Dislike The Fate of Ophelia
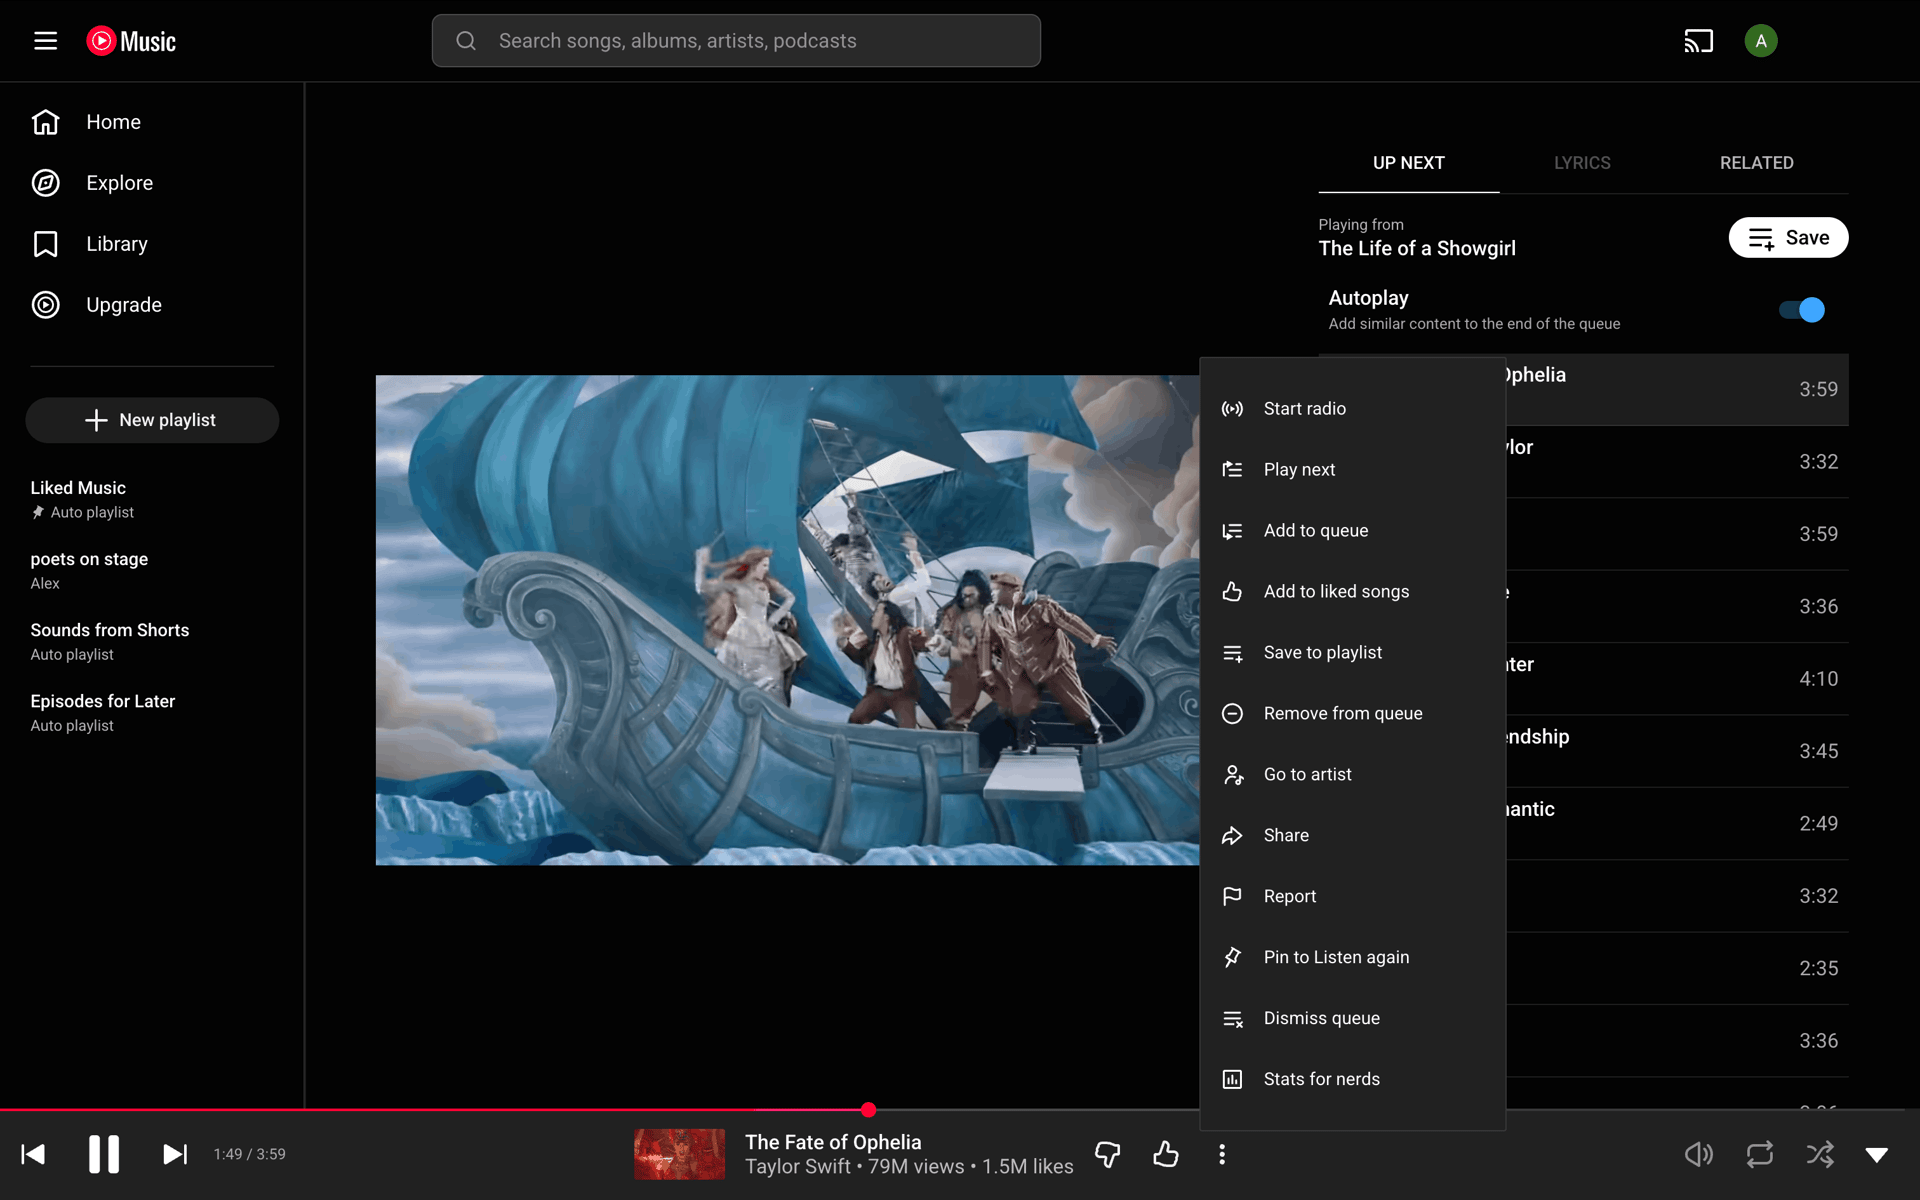The height and width of the screenshot is (1200, 1920). (x=1107, y=1154)
